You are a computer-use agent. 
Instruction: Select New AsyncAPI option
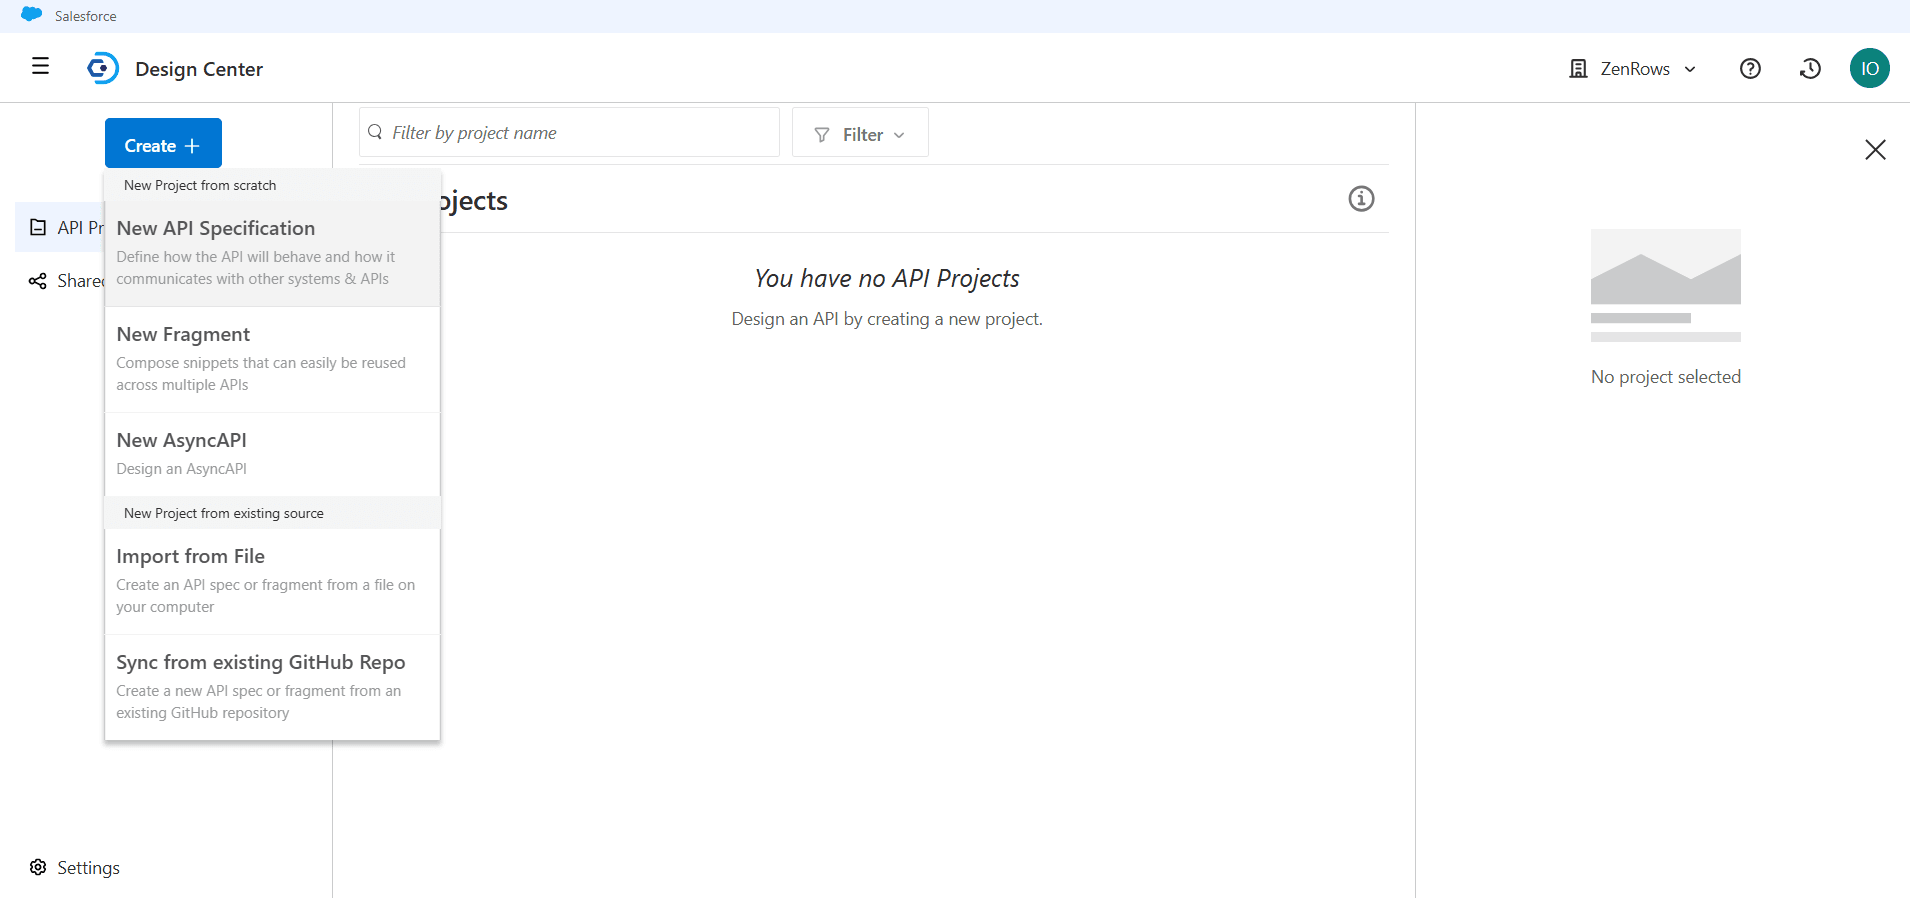(272, 454)
